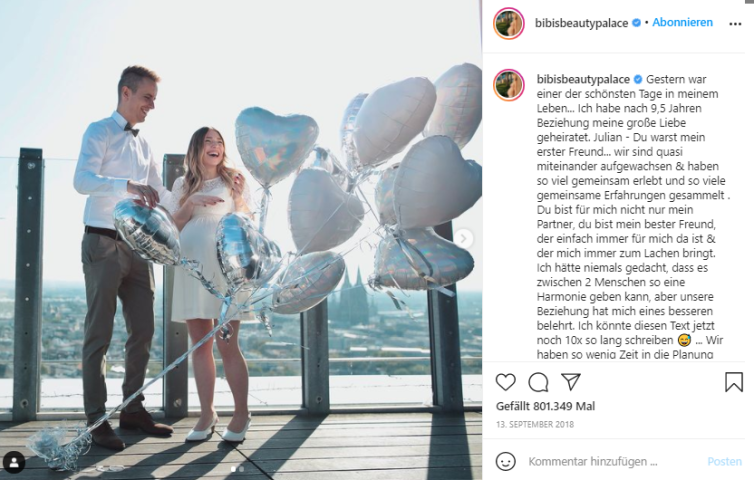The image size is (754, 480).
Task: Like the post with the heart icon
Action: (x=505, y=382)
